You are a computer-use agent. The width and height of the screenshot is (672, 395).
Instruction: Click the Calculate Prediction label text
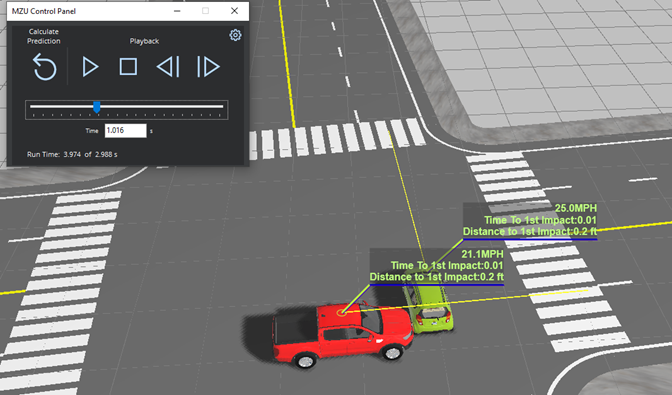(x=44, y=36)
